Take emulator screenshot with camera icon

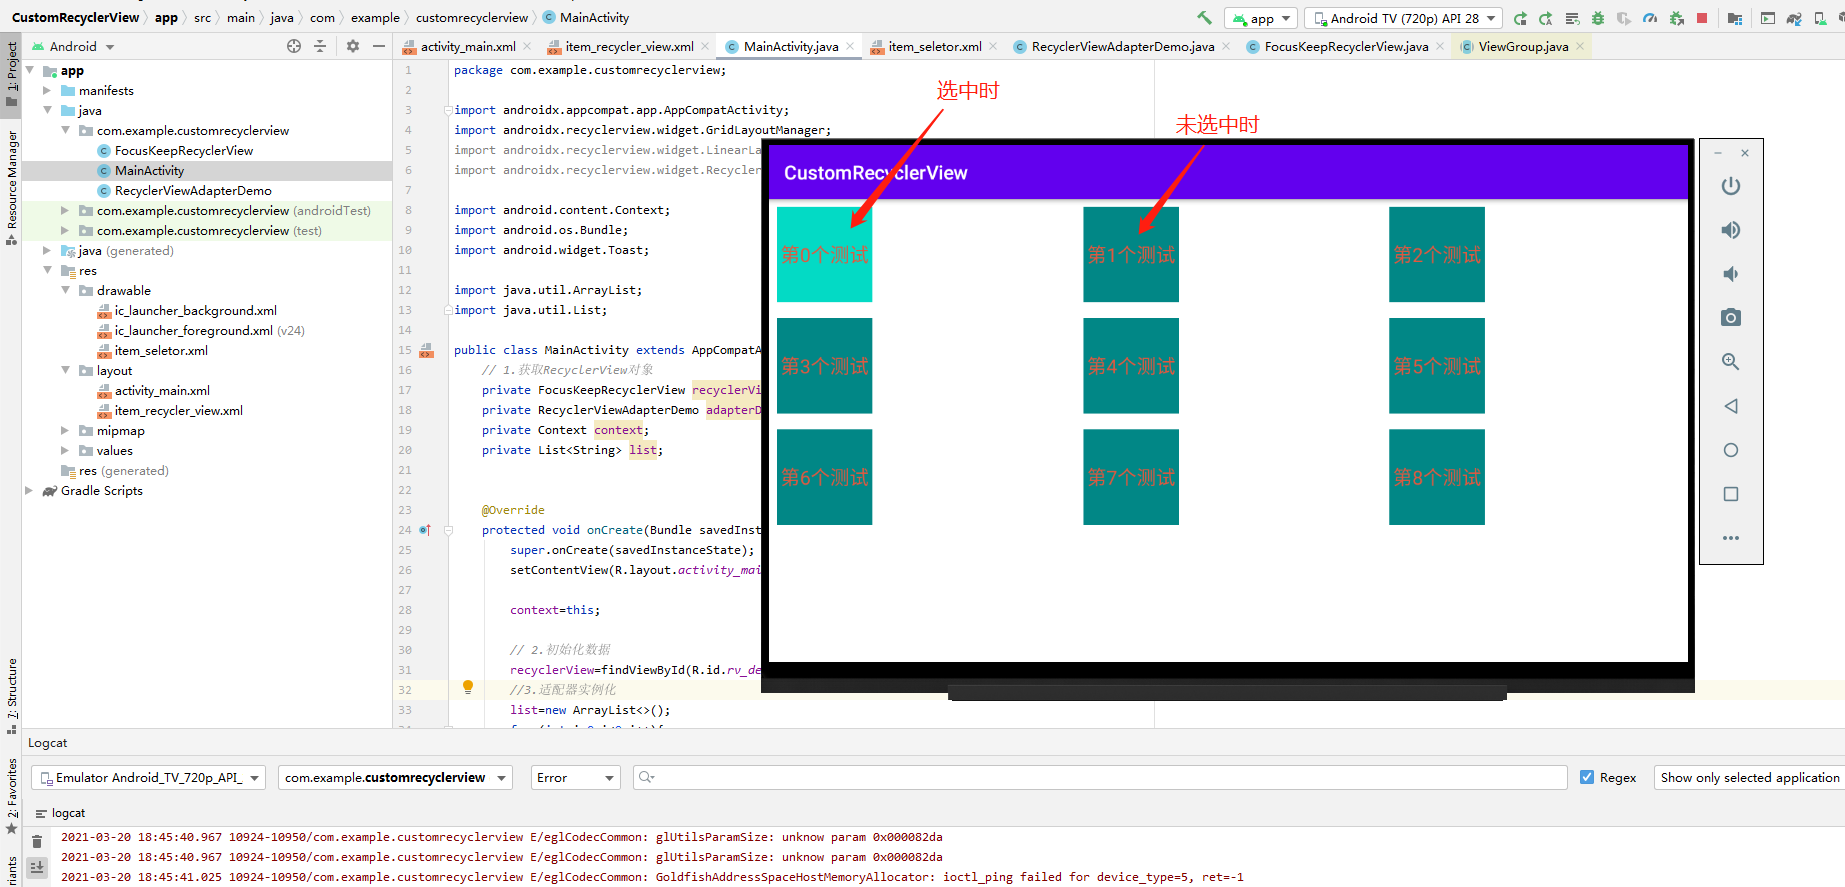[1731, 318]
